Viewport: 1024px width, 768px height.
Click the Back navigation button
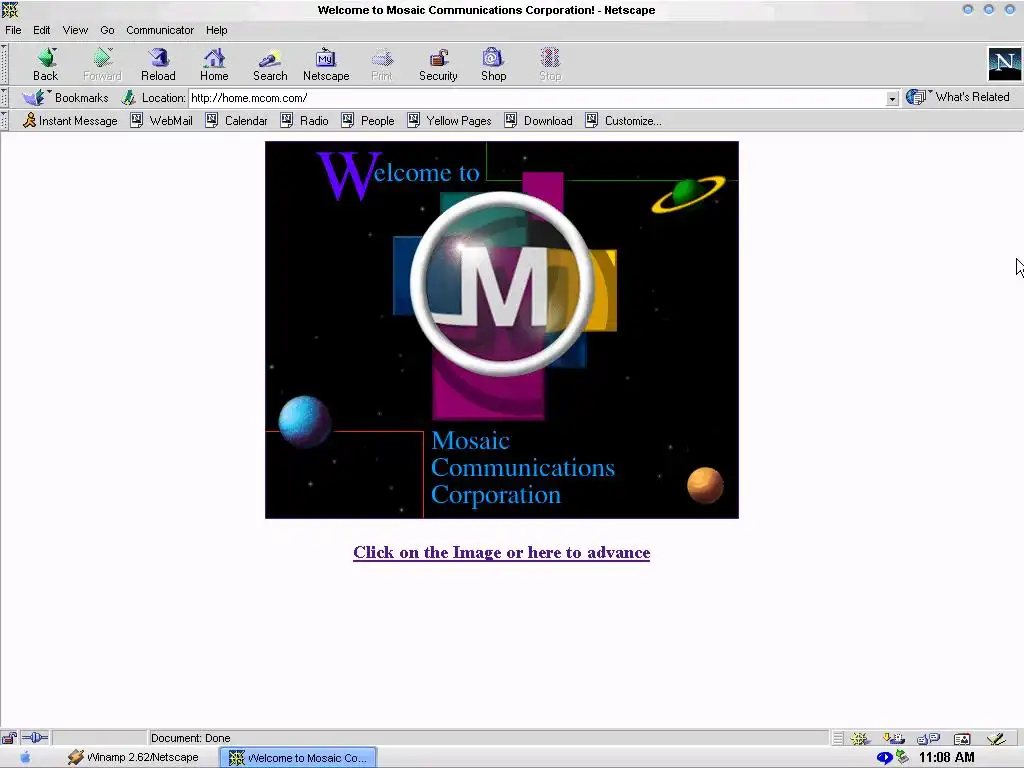point(46,64)
